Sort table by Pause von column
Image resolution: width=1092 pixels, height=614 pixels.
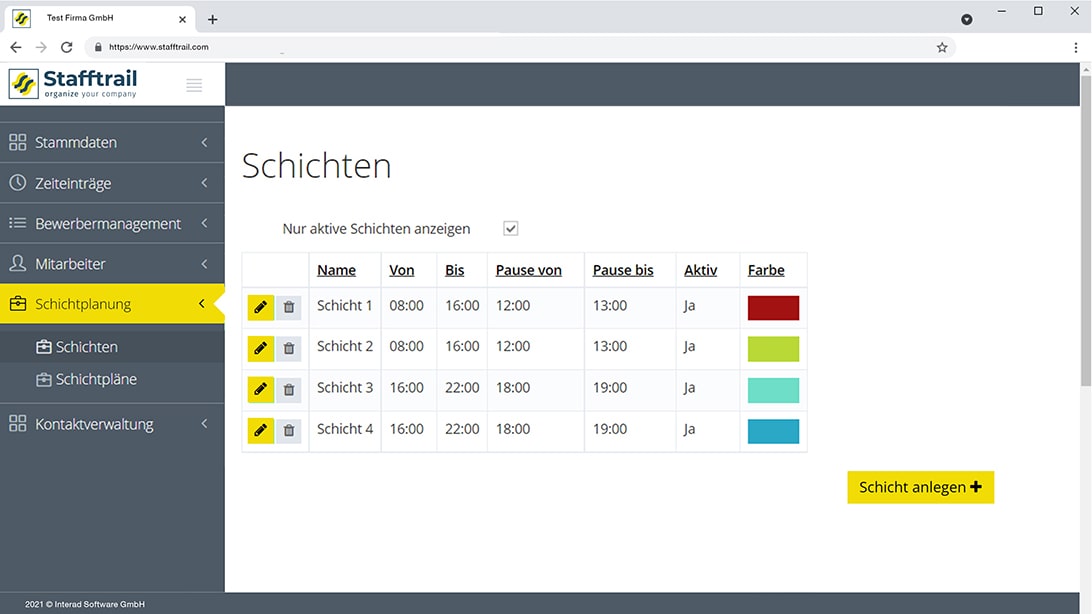pyautogui.click(x=529, y=270)
